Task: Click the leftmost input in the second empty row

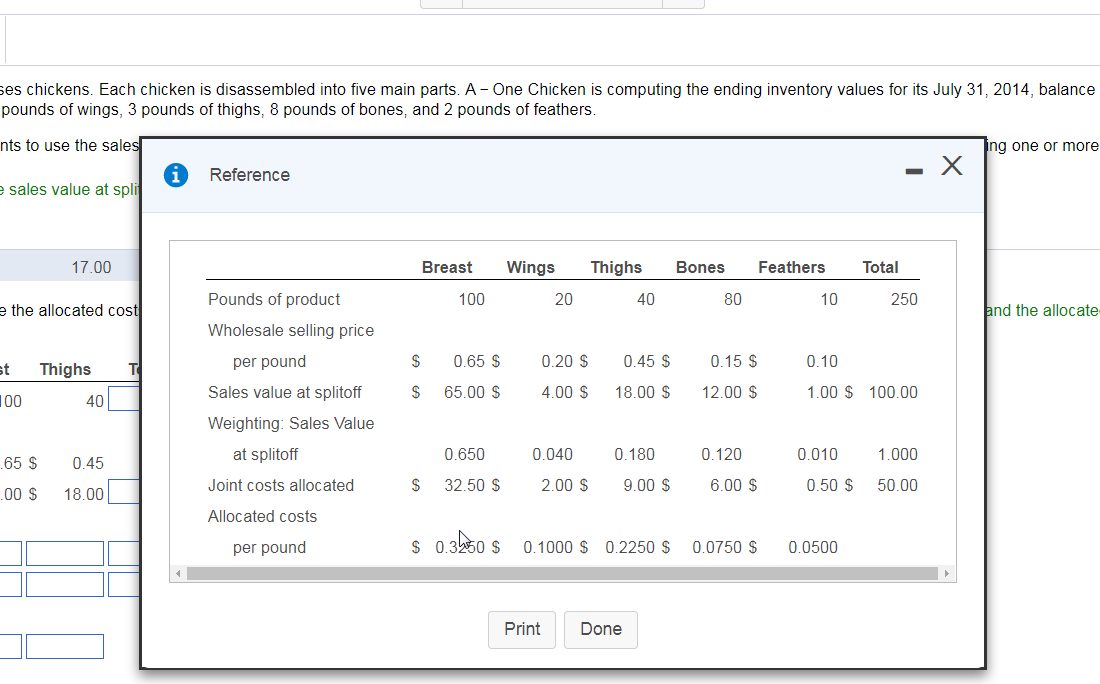Action: 10,583
